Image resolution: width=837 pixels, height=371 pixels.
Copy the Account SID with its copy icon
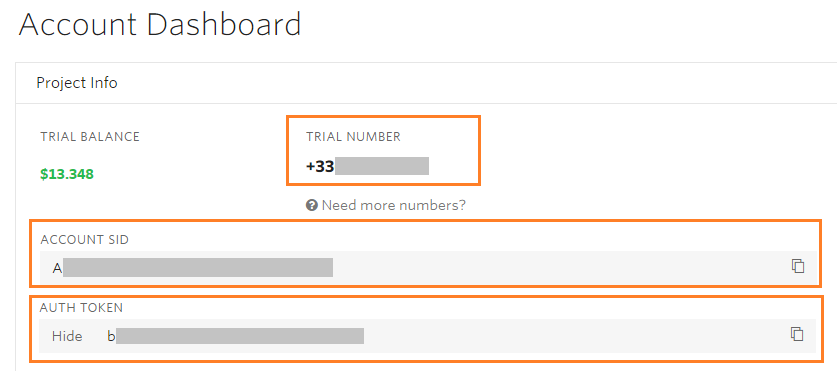tap(797, 266)
